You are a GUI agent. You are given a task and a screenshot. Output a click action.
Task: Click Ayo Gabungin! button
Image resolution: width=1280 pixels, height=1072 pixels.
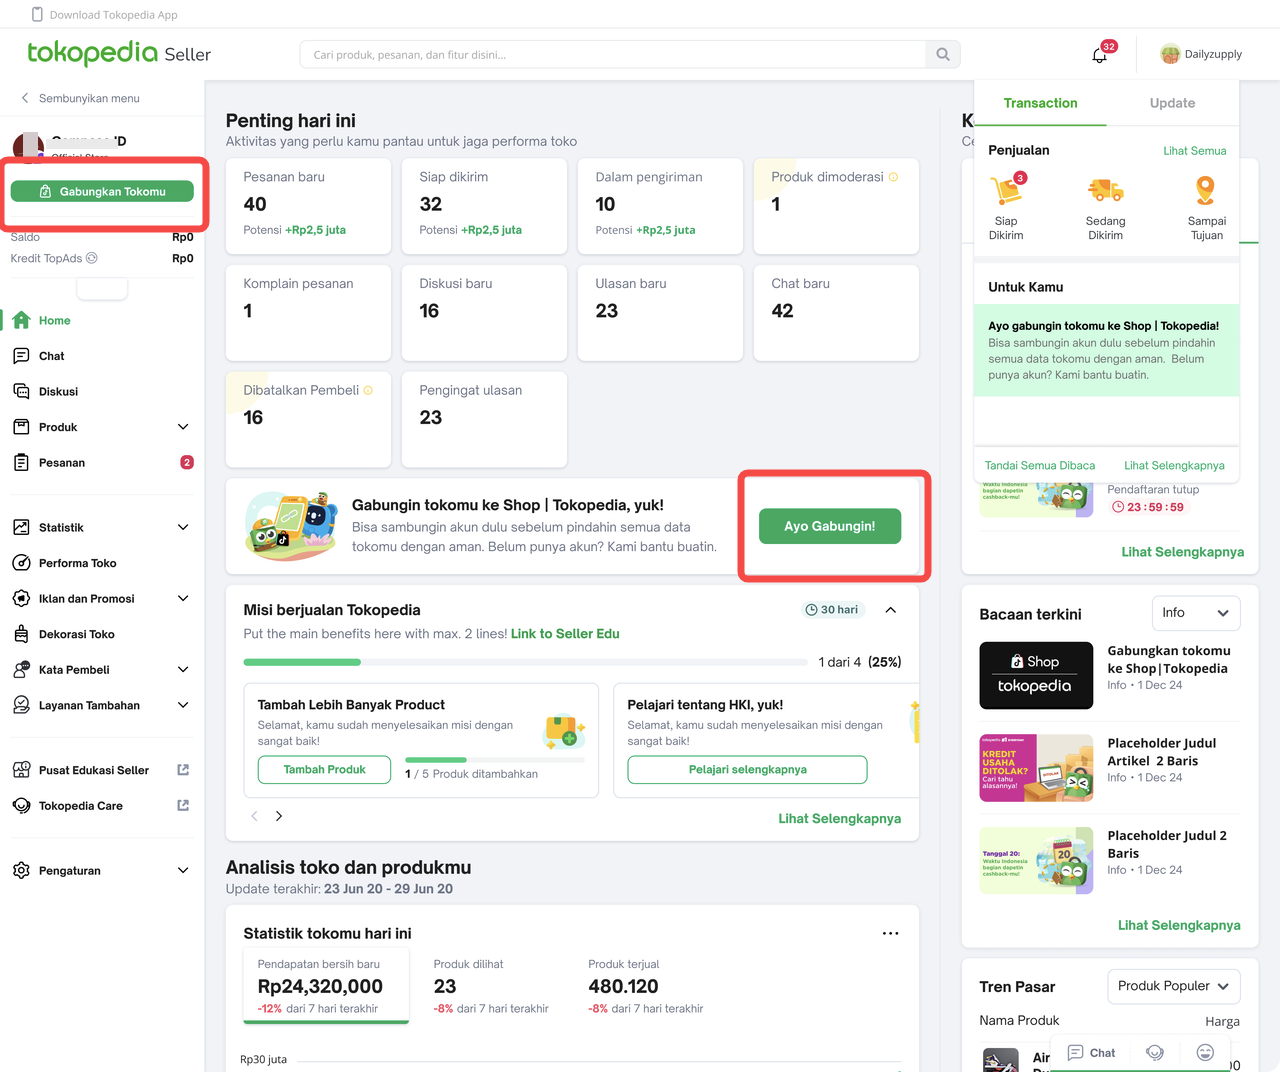coord(830,526)
